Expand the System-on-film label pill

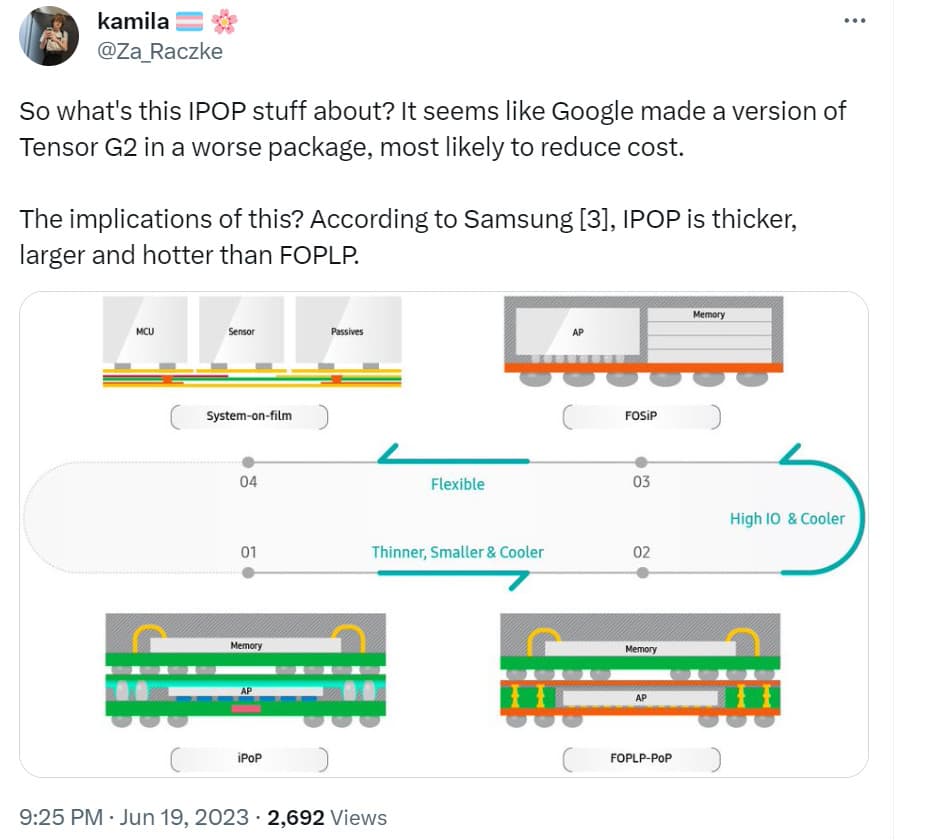250,417
